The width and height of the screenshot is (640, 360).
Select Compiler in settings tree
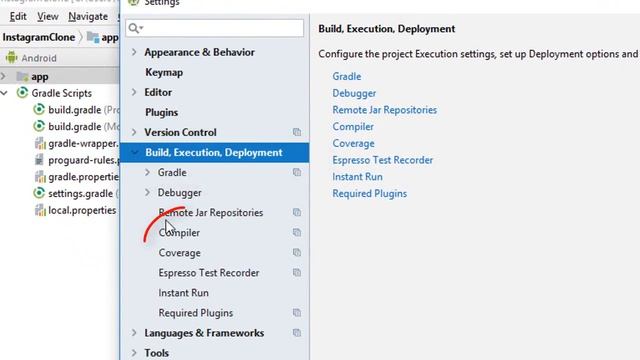click(x=179, y=233)
